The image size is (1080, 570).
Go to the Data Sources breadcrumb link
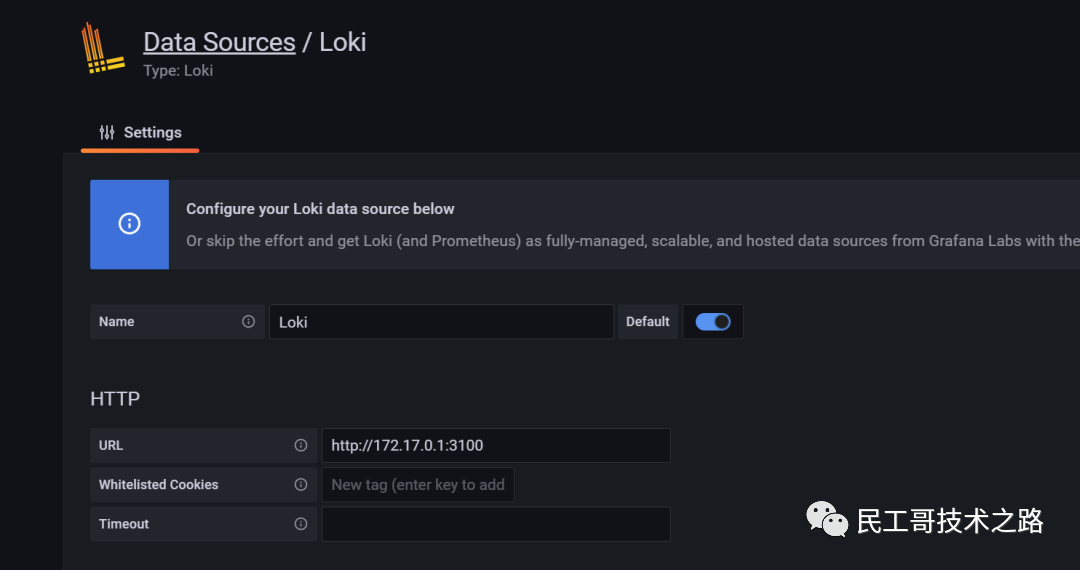tap(219, 42)
